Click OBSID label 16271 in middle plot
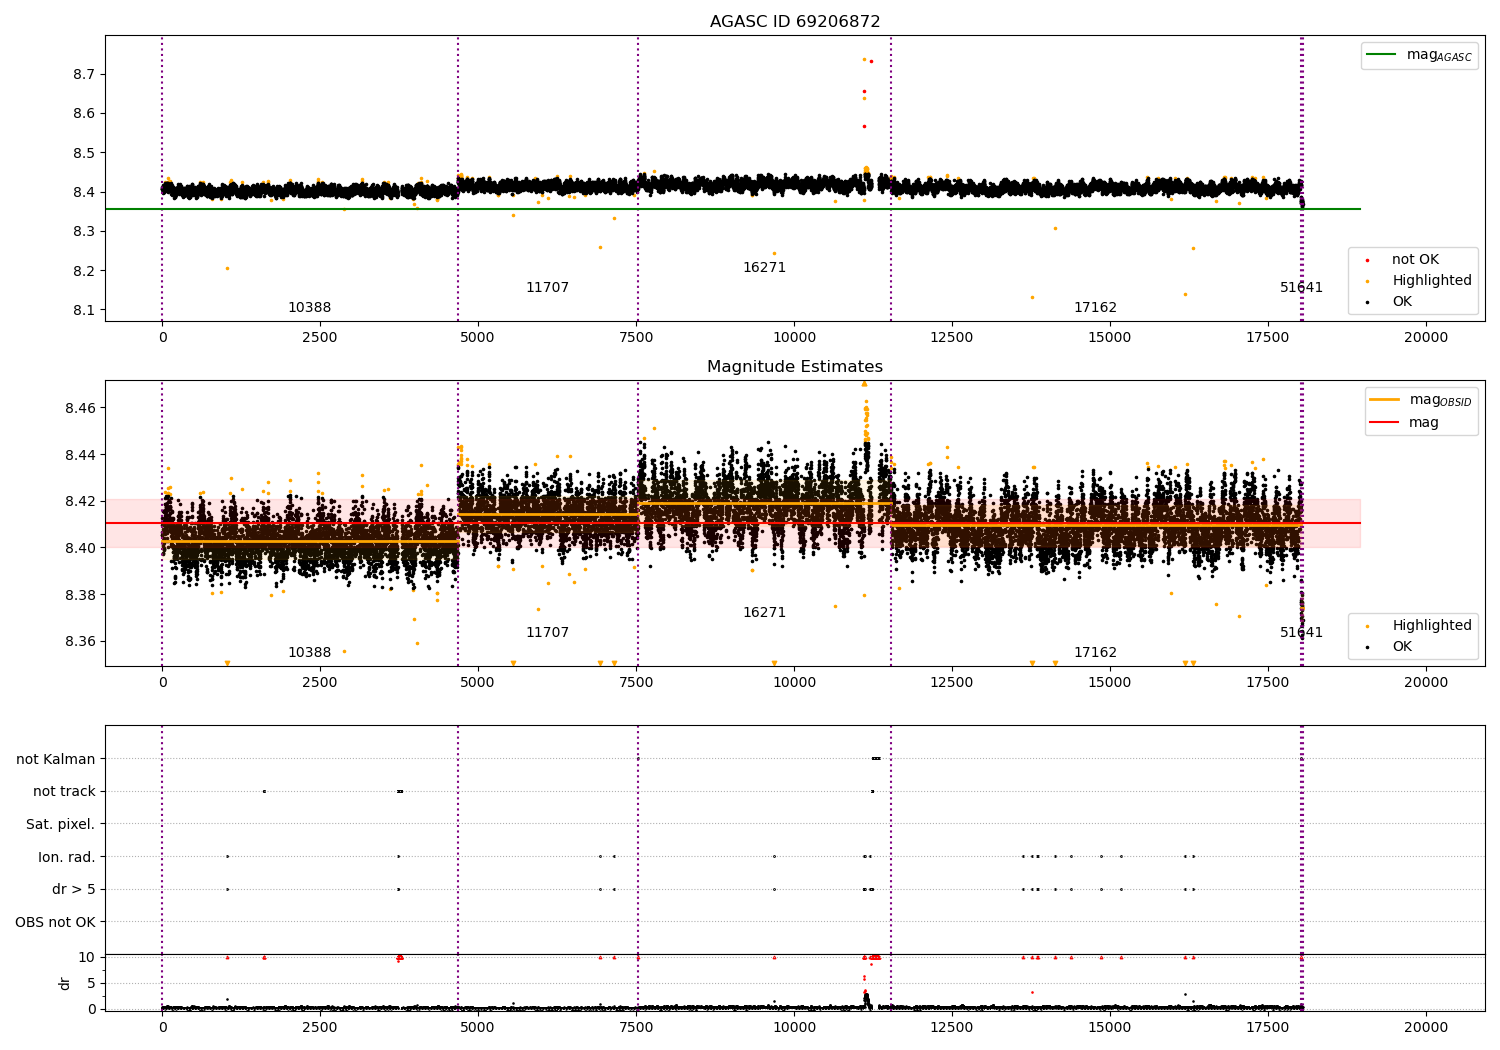This screenshot has height=1050, width=1500. [x=764, y=613]
